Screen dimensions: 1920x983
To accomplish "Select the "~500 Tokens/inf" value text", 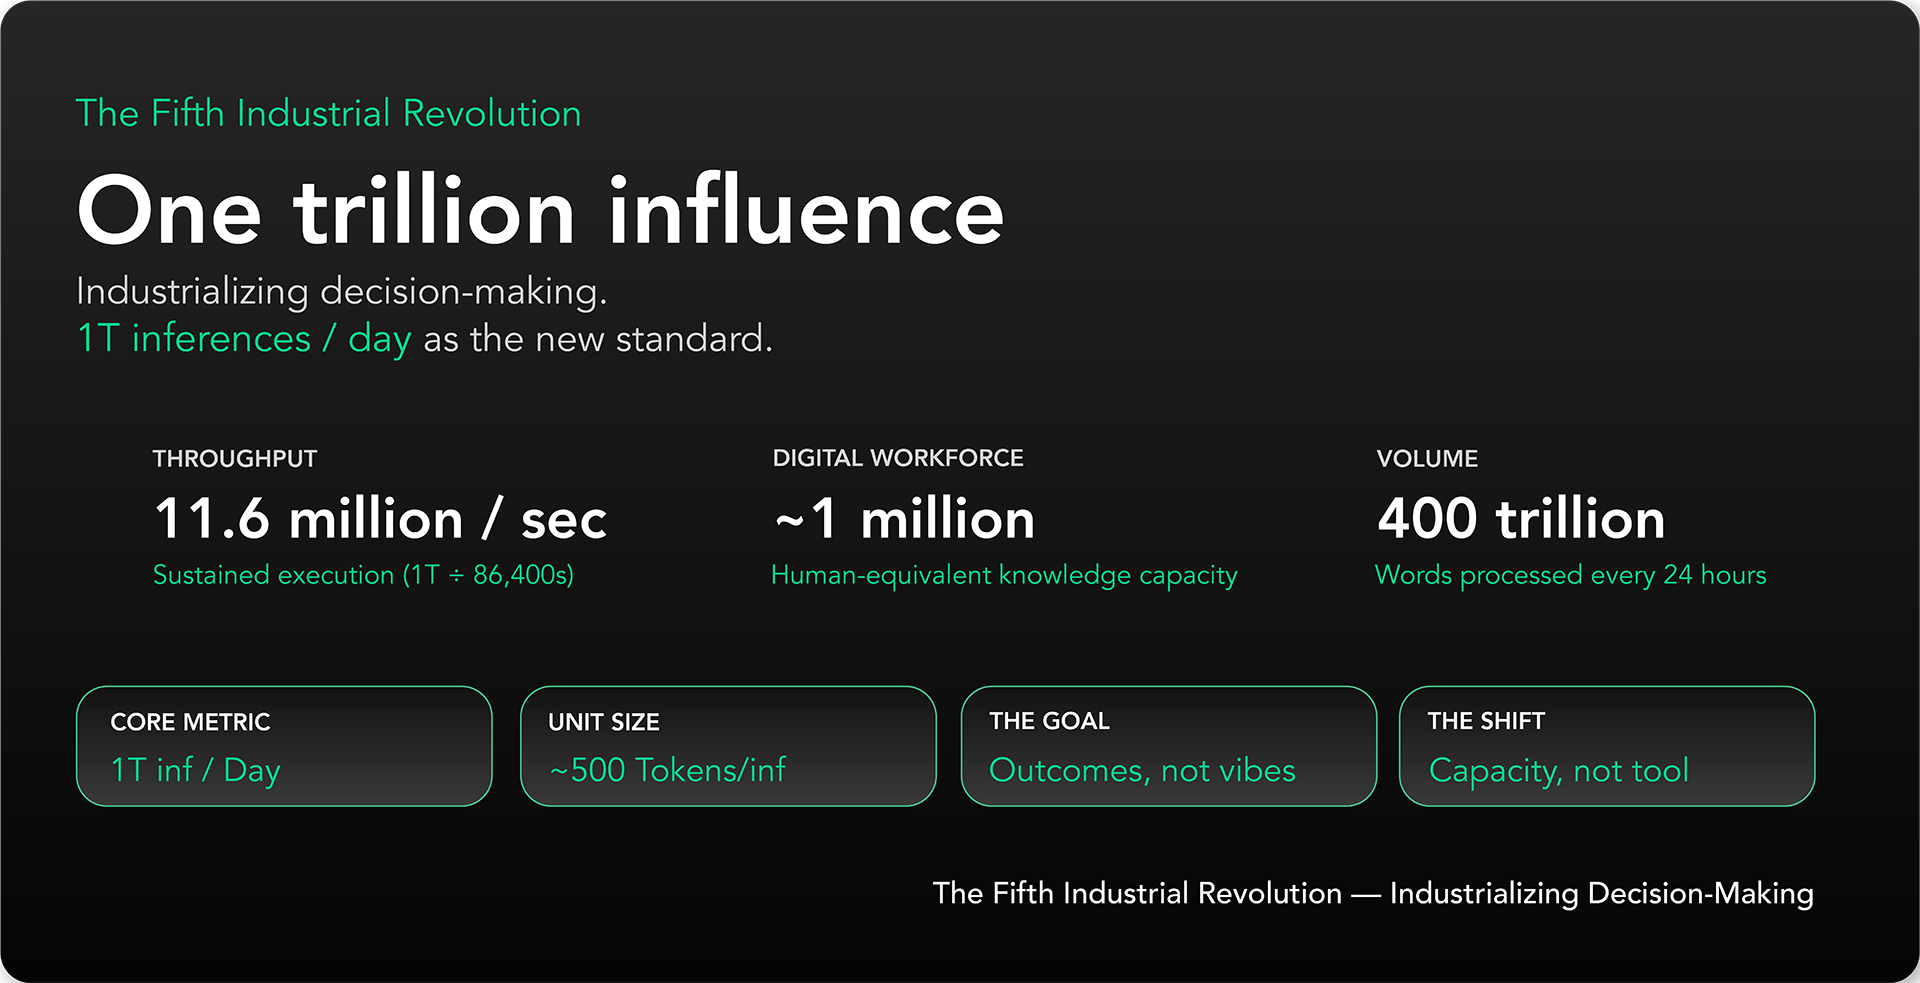I will pyautogui.click(x=668, y=771).
